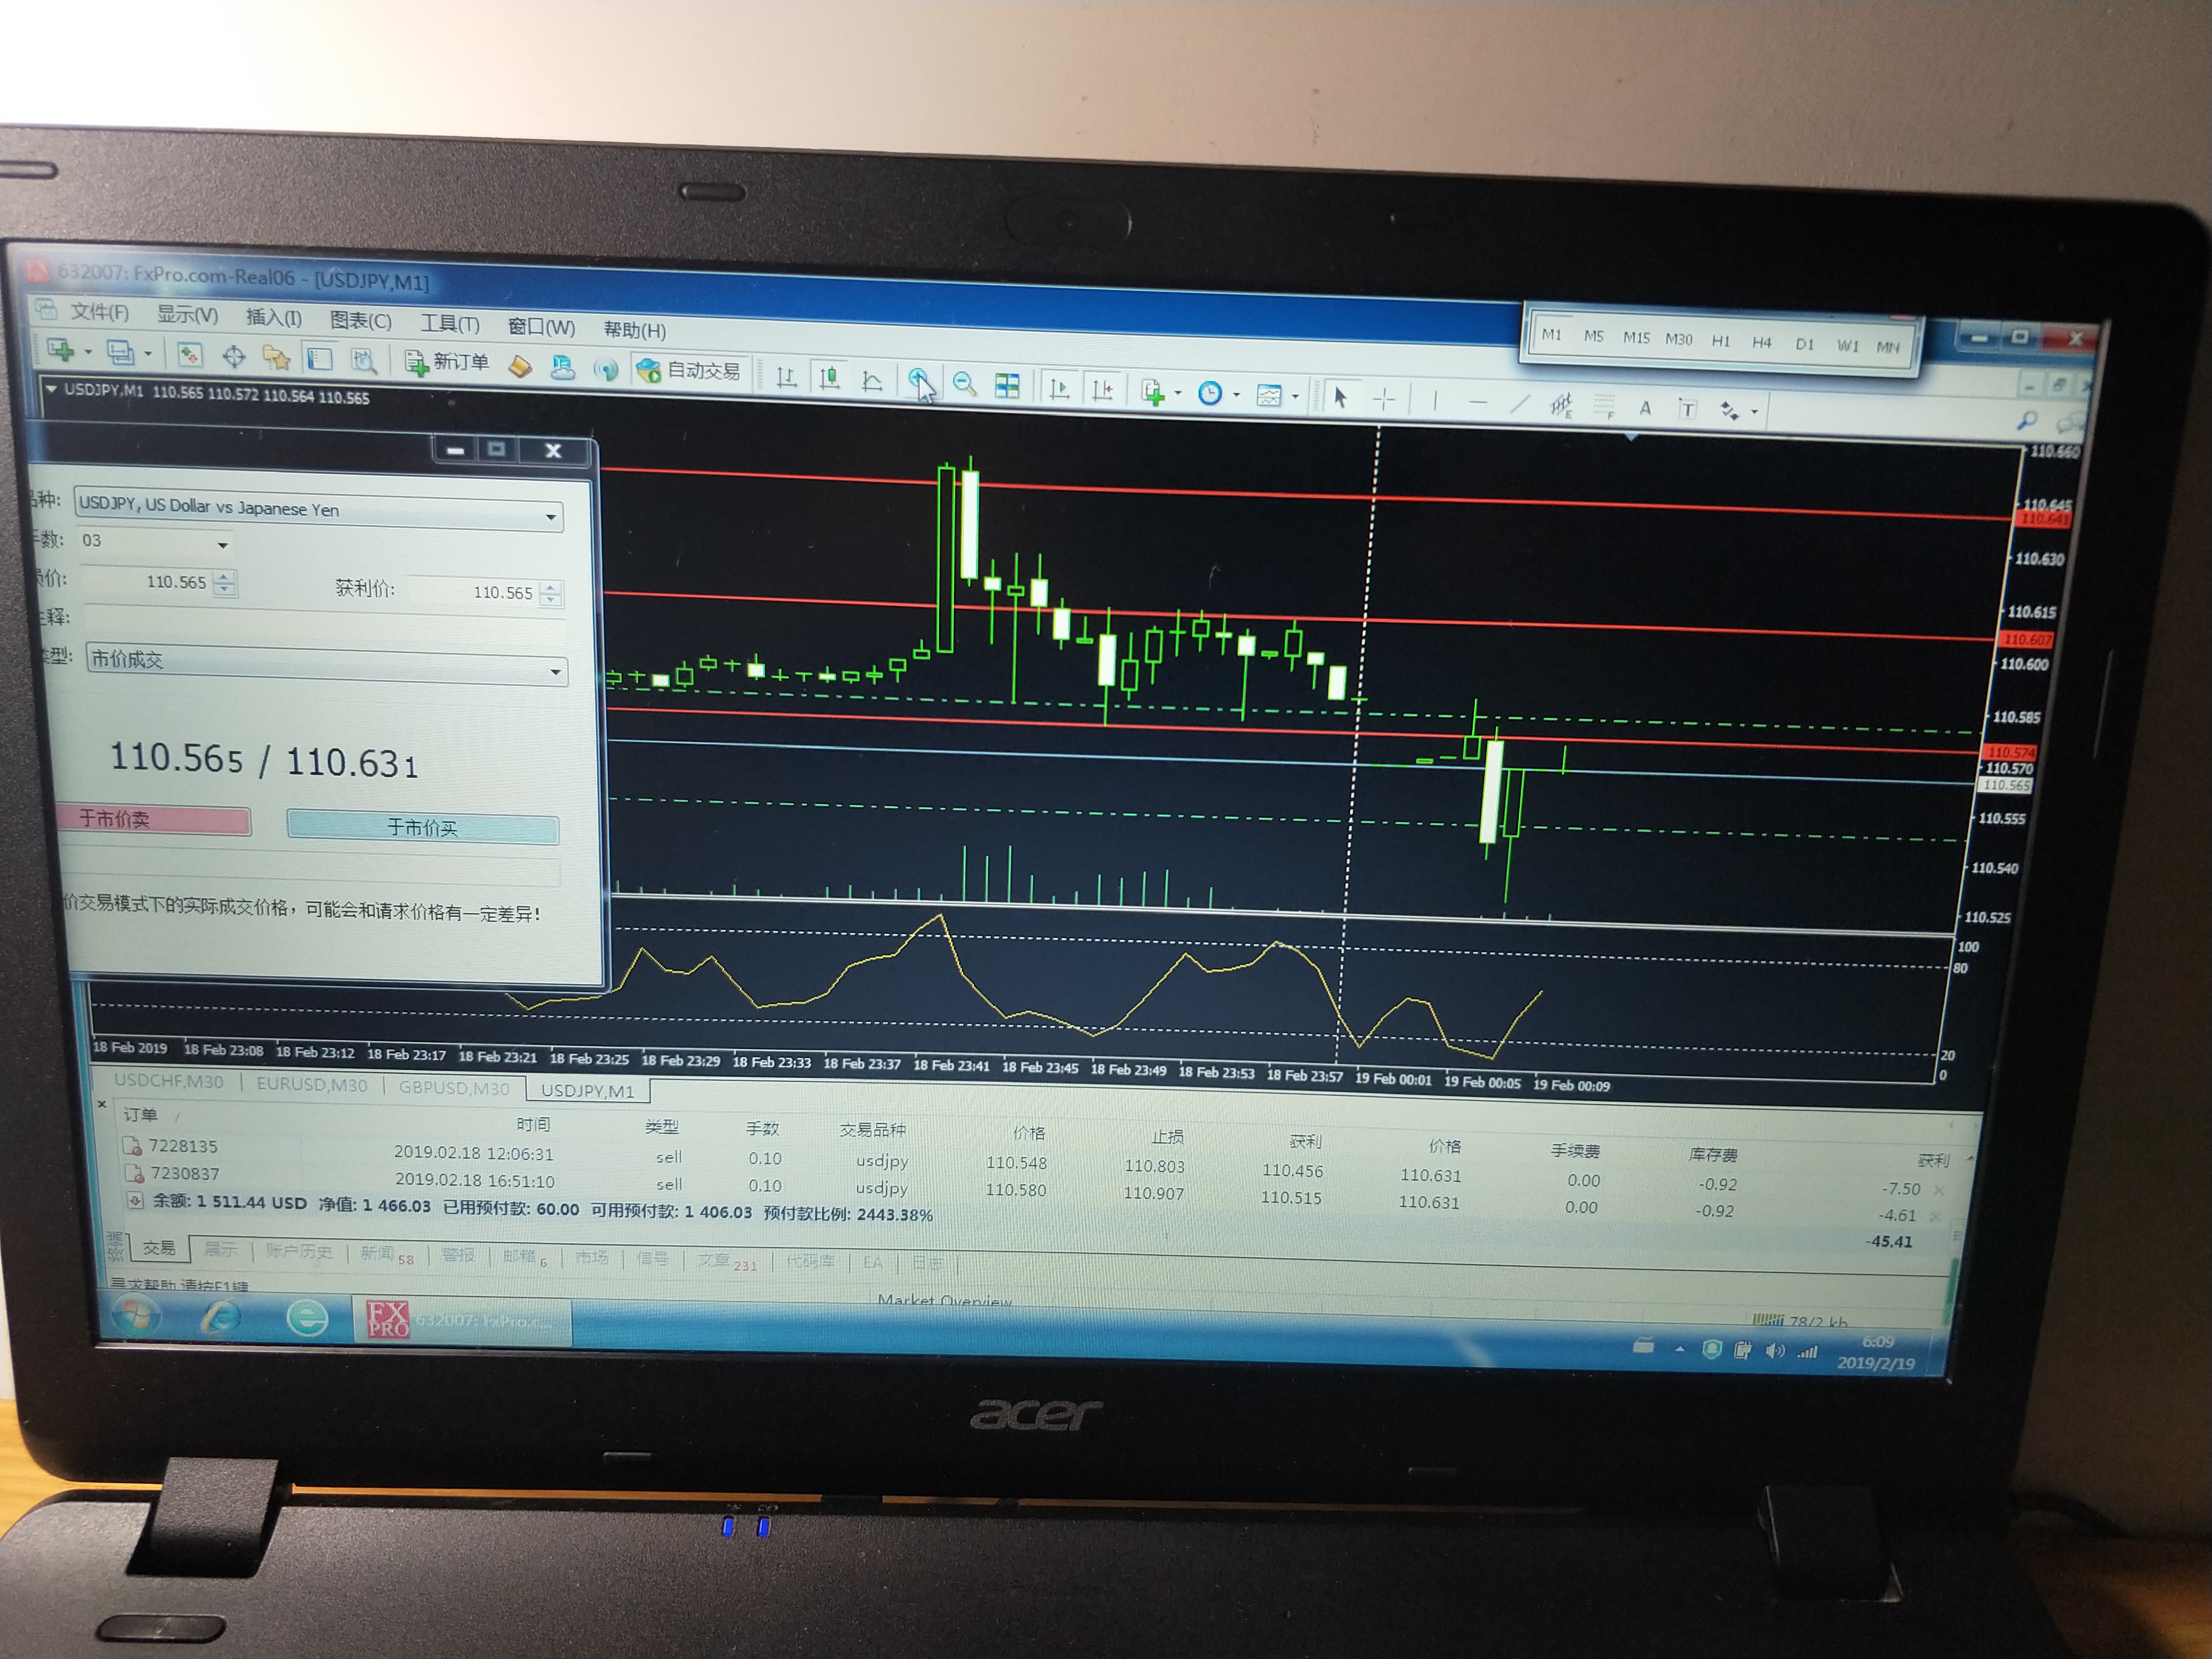Toggle the 自动交易 auto trading button
This screenshot has width=2212, height=1659.
[x=689, y=371]
